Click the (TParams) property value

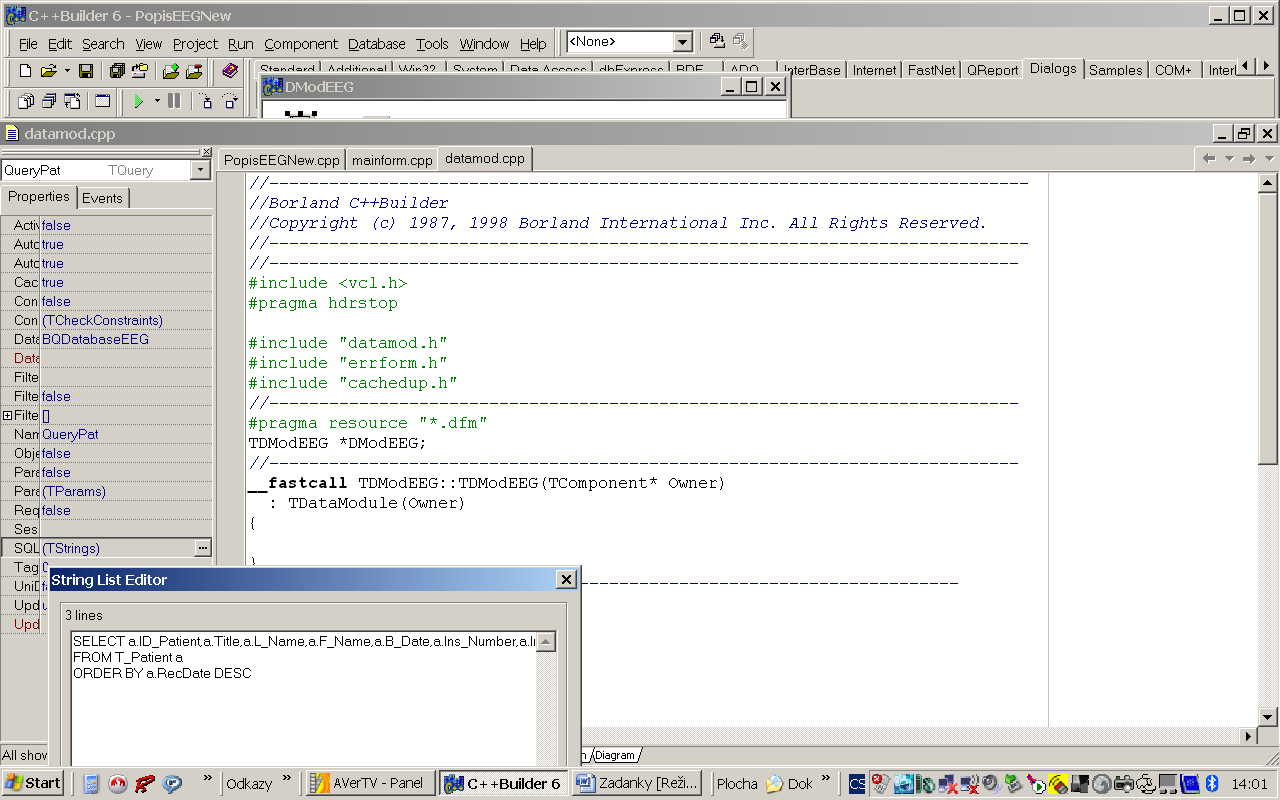74,491
